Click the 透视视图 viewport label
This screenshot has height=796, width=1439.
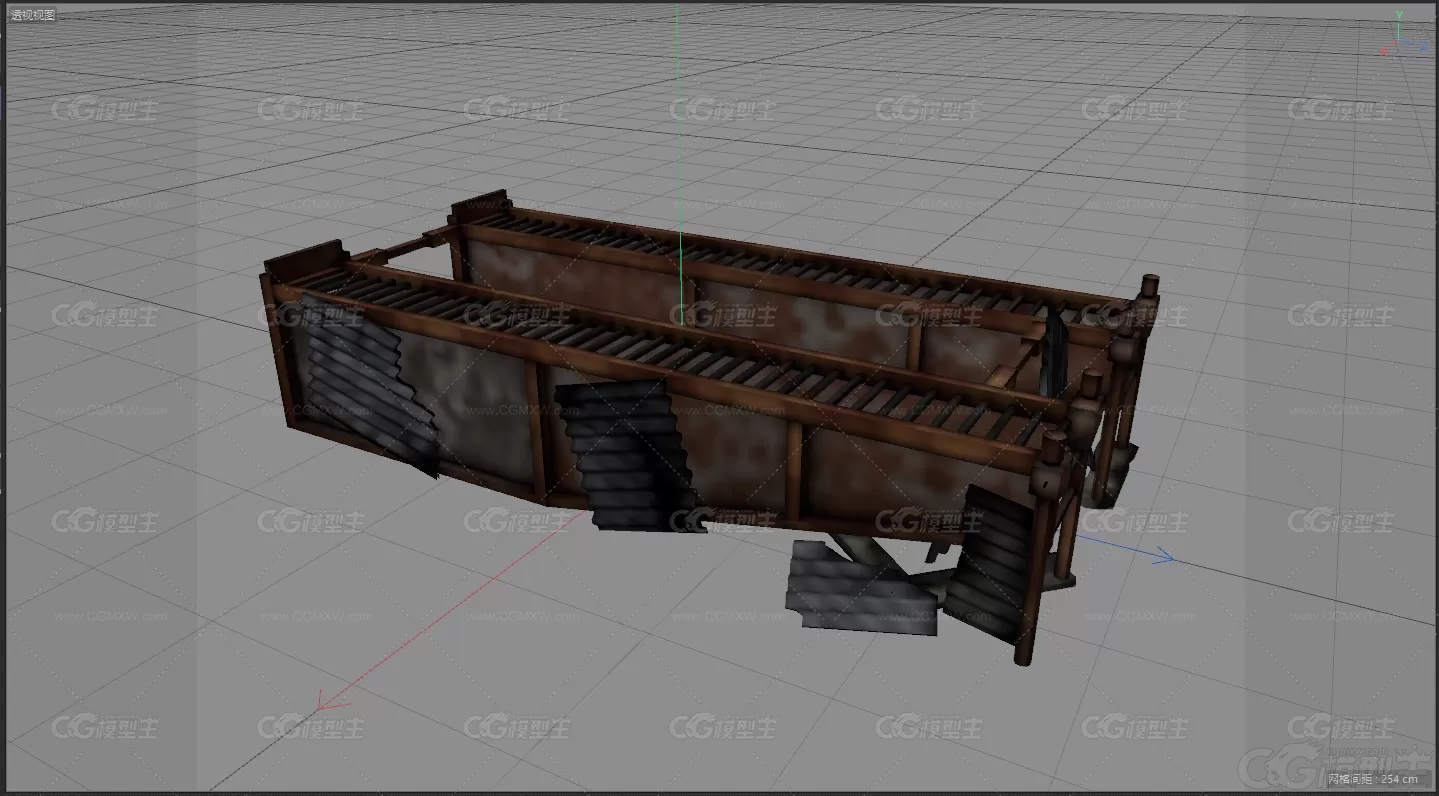point(33,15)
